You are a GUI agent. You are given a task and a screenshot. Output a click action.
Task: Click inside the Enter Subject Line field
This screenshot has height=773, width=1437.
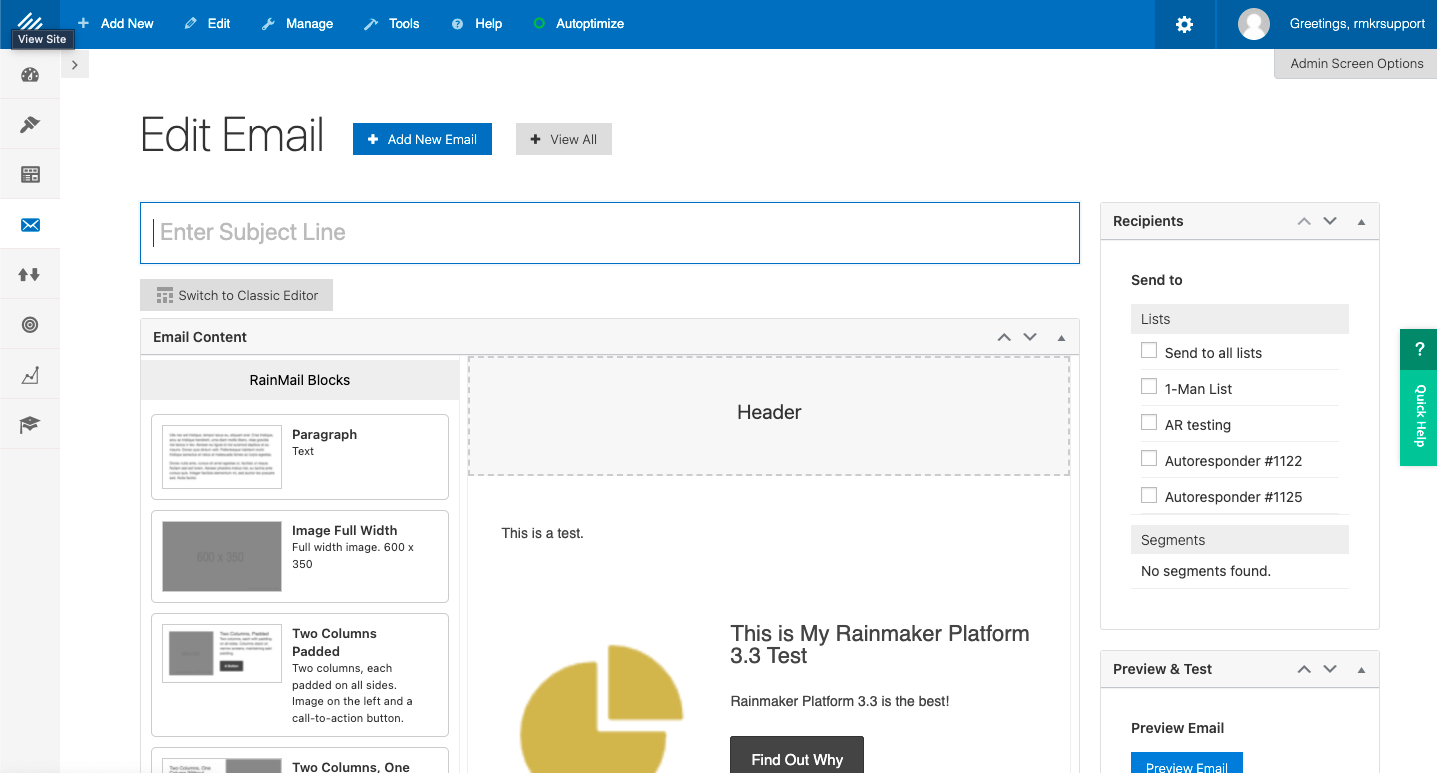[400, 233]
